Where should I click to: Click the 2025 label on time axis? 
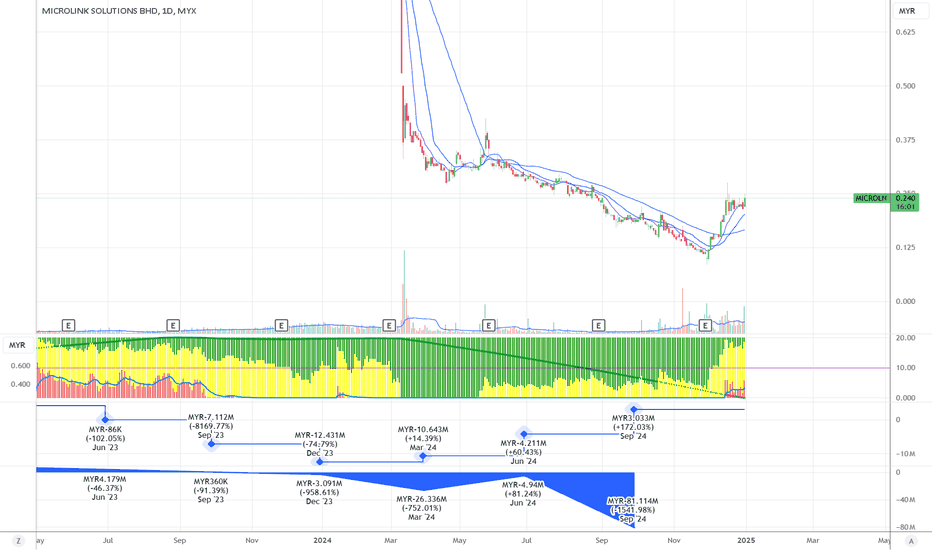[746, 540]
